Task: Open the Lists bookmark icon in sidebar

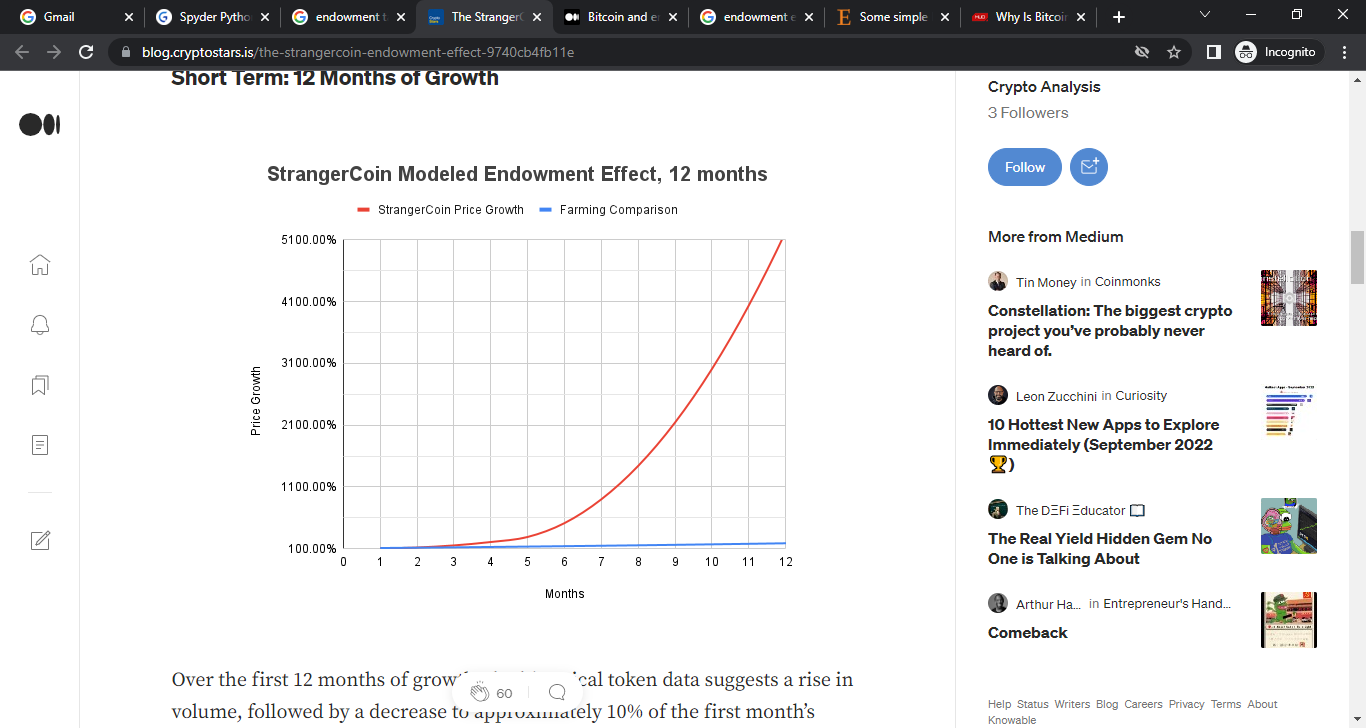Action: click(40, 385)
